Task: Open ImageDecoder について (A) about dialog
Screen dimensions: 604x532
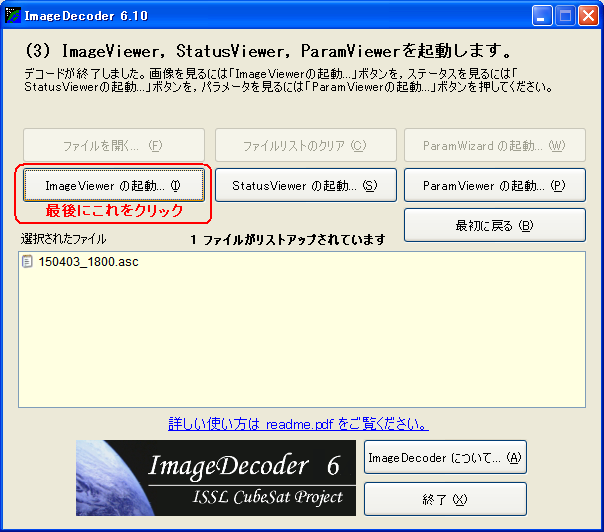Action: (445, 458)
